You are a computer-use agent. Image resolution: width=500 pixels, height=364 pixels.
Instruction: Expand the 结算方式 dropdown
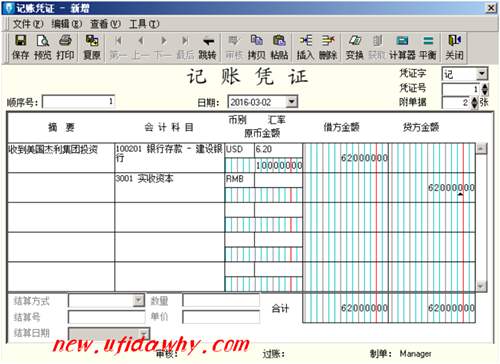tap(138, 300)
